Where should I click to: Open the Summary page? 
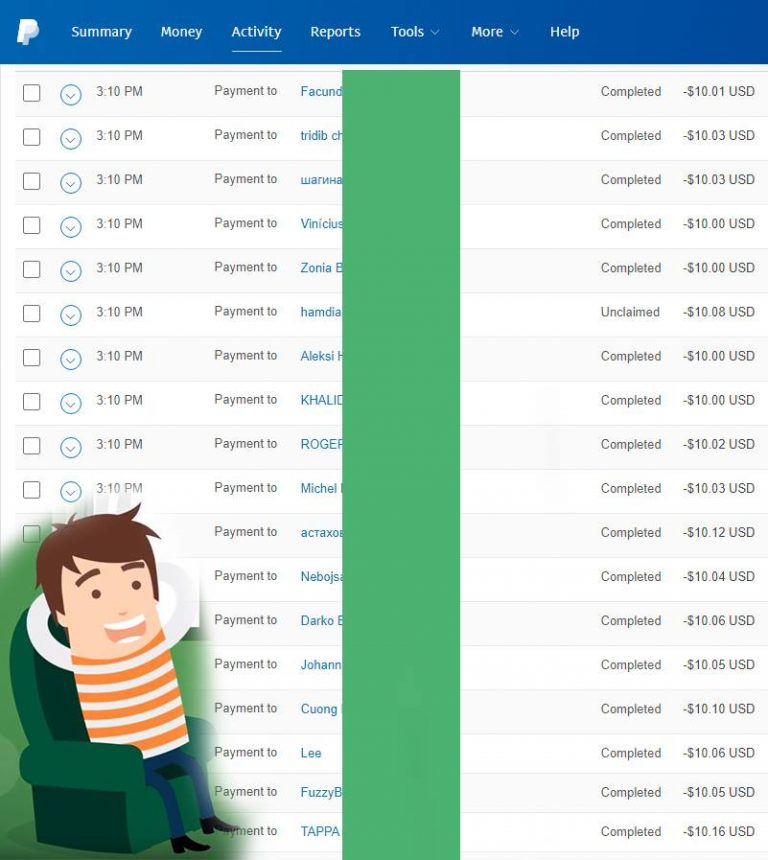pyautogui.click(x=101, y=32)
